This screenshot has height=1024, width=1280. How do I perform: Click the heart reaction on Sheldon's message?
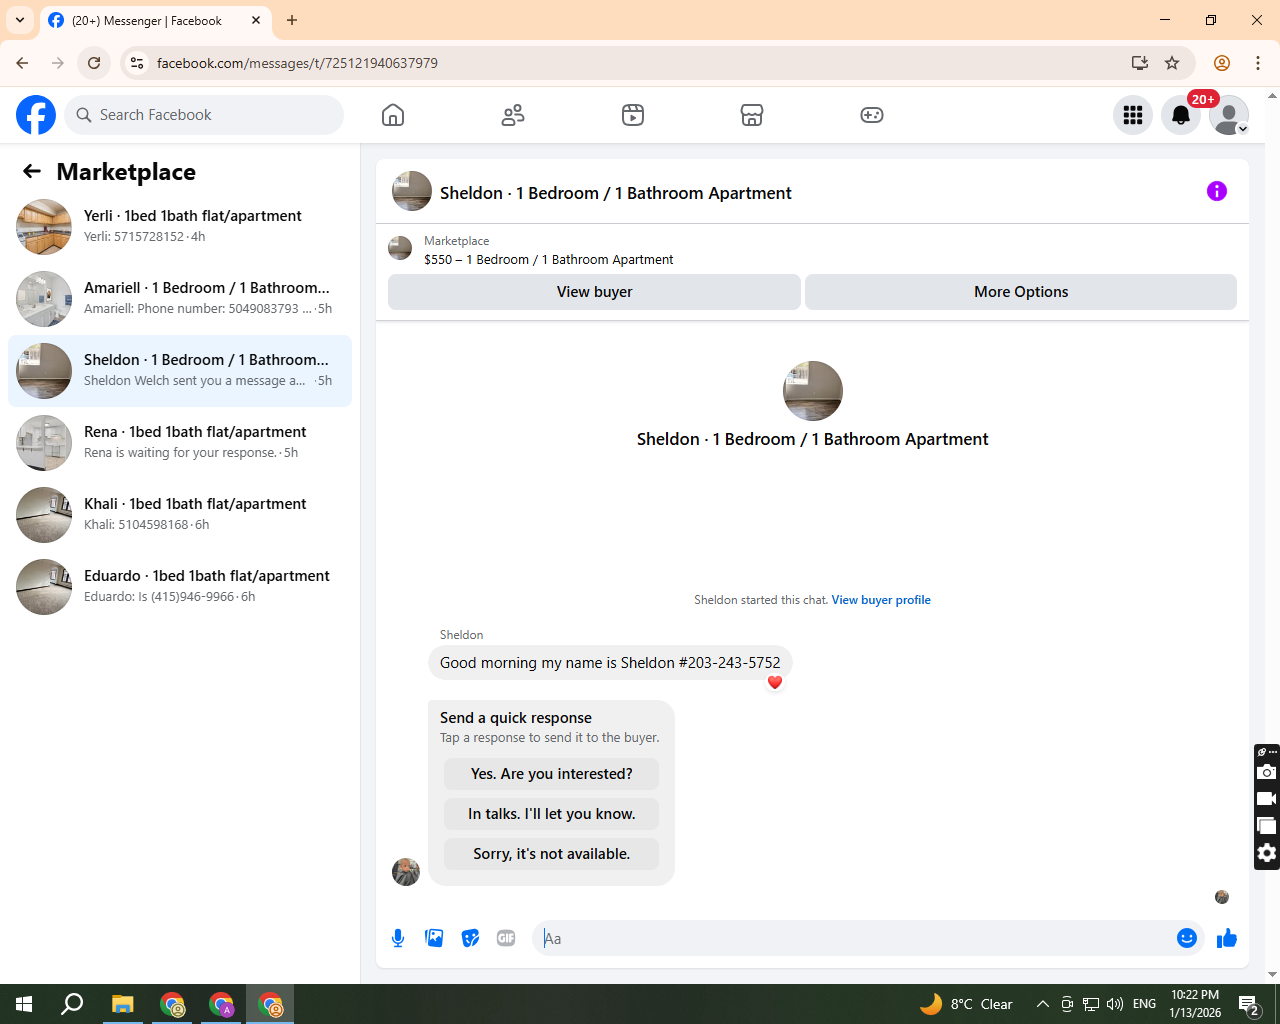(x=775, y=682)
